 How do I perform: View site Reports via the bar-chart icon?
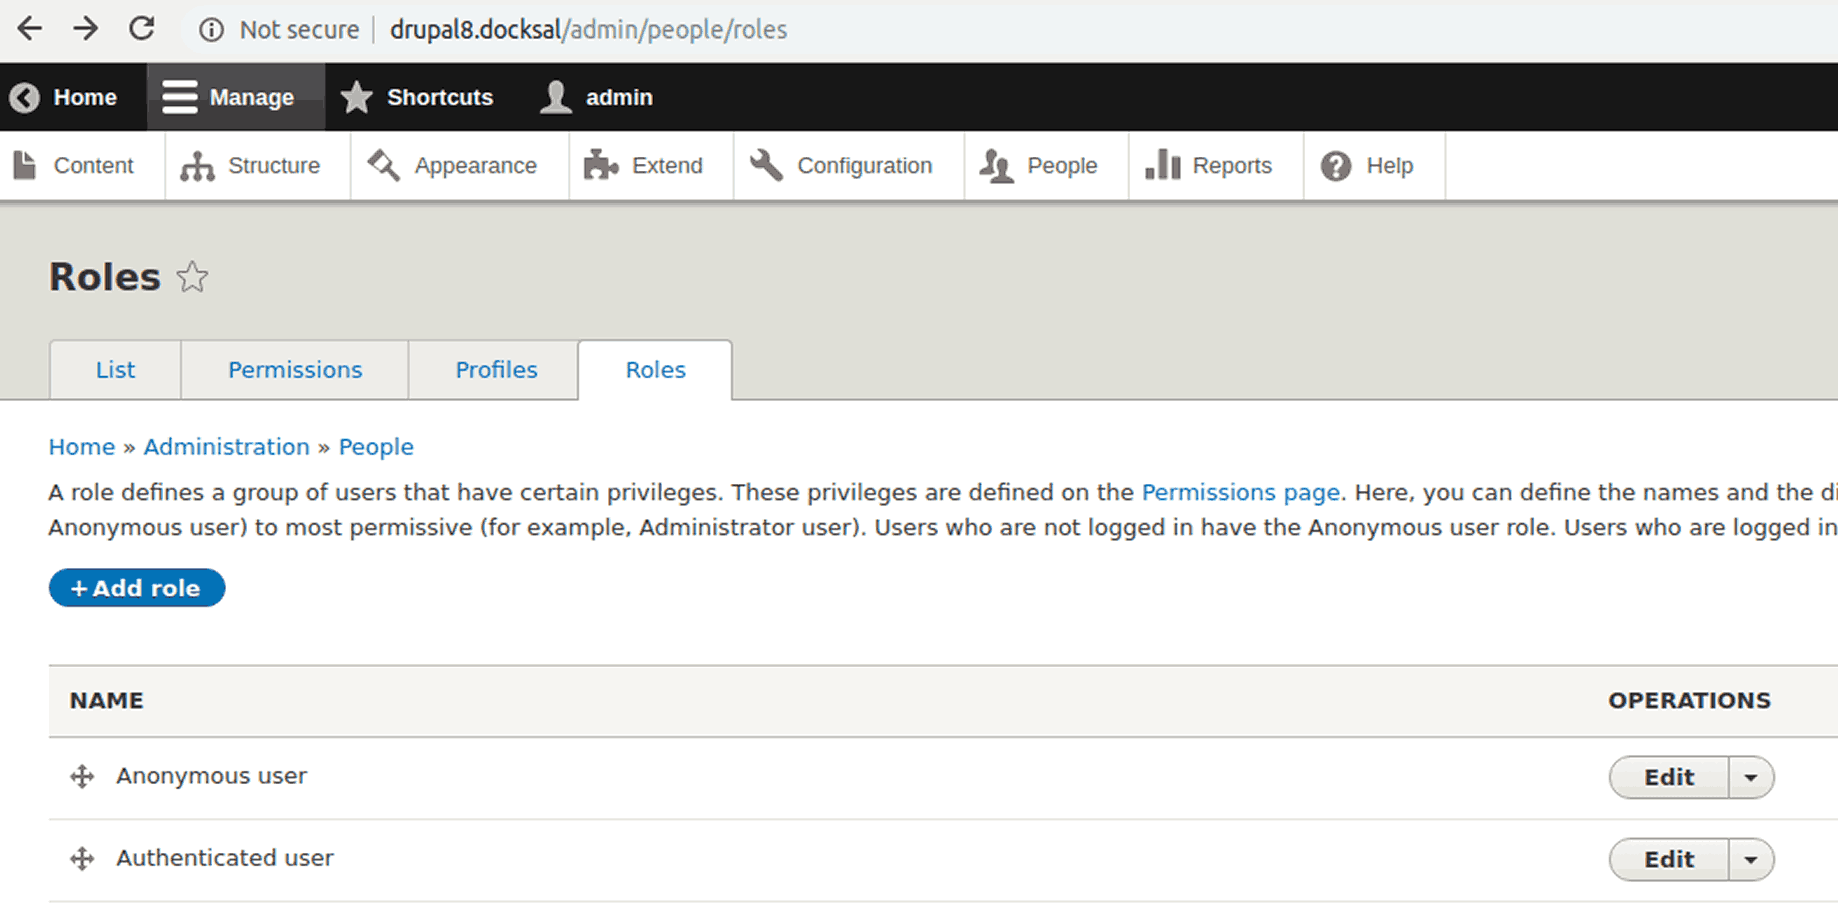pos(1163,165)
